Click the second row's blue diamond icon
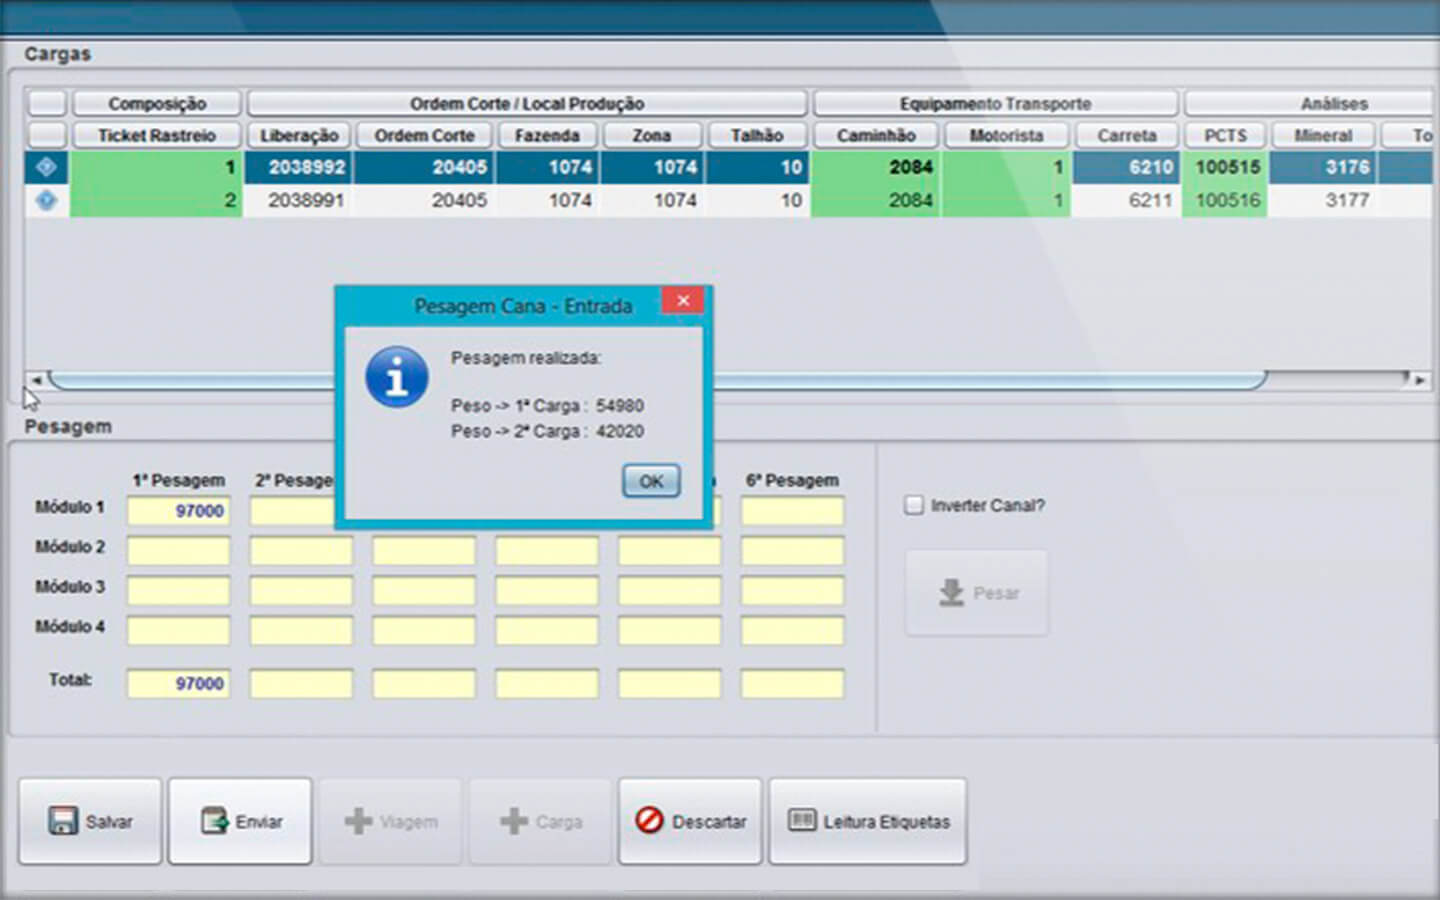Viewport: 1440px width, 900px height. tap(46, 200)
